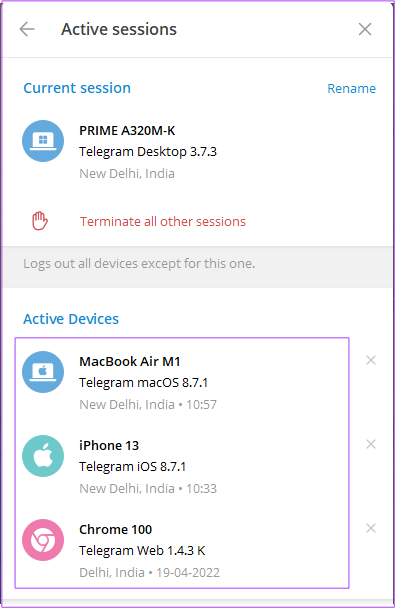Click the Active Devices section header
The height and width of the screenshot is (608, 395).
(x=71, y=319)
